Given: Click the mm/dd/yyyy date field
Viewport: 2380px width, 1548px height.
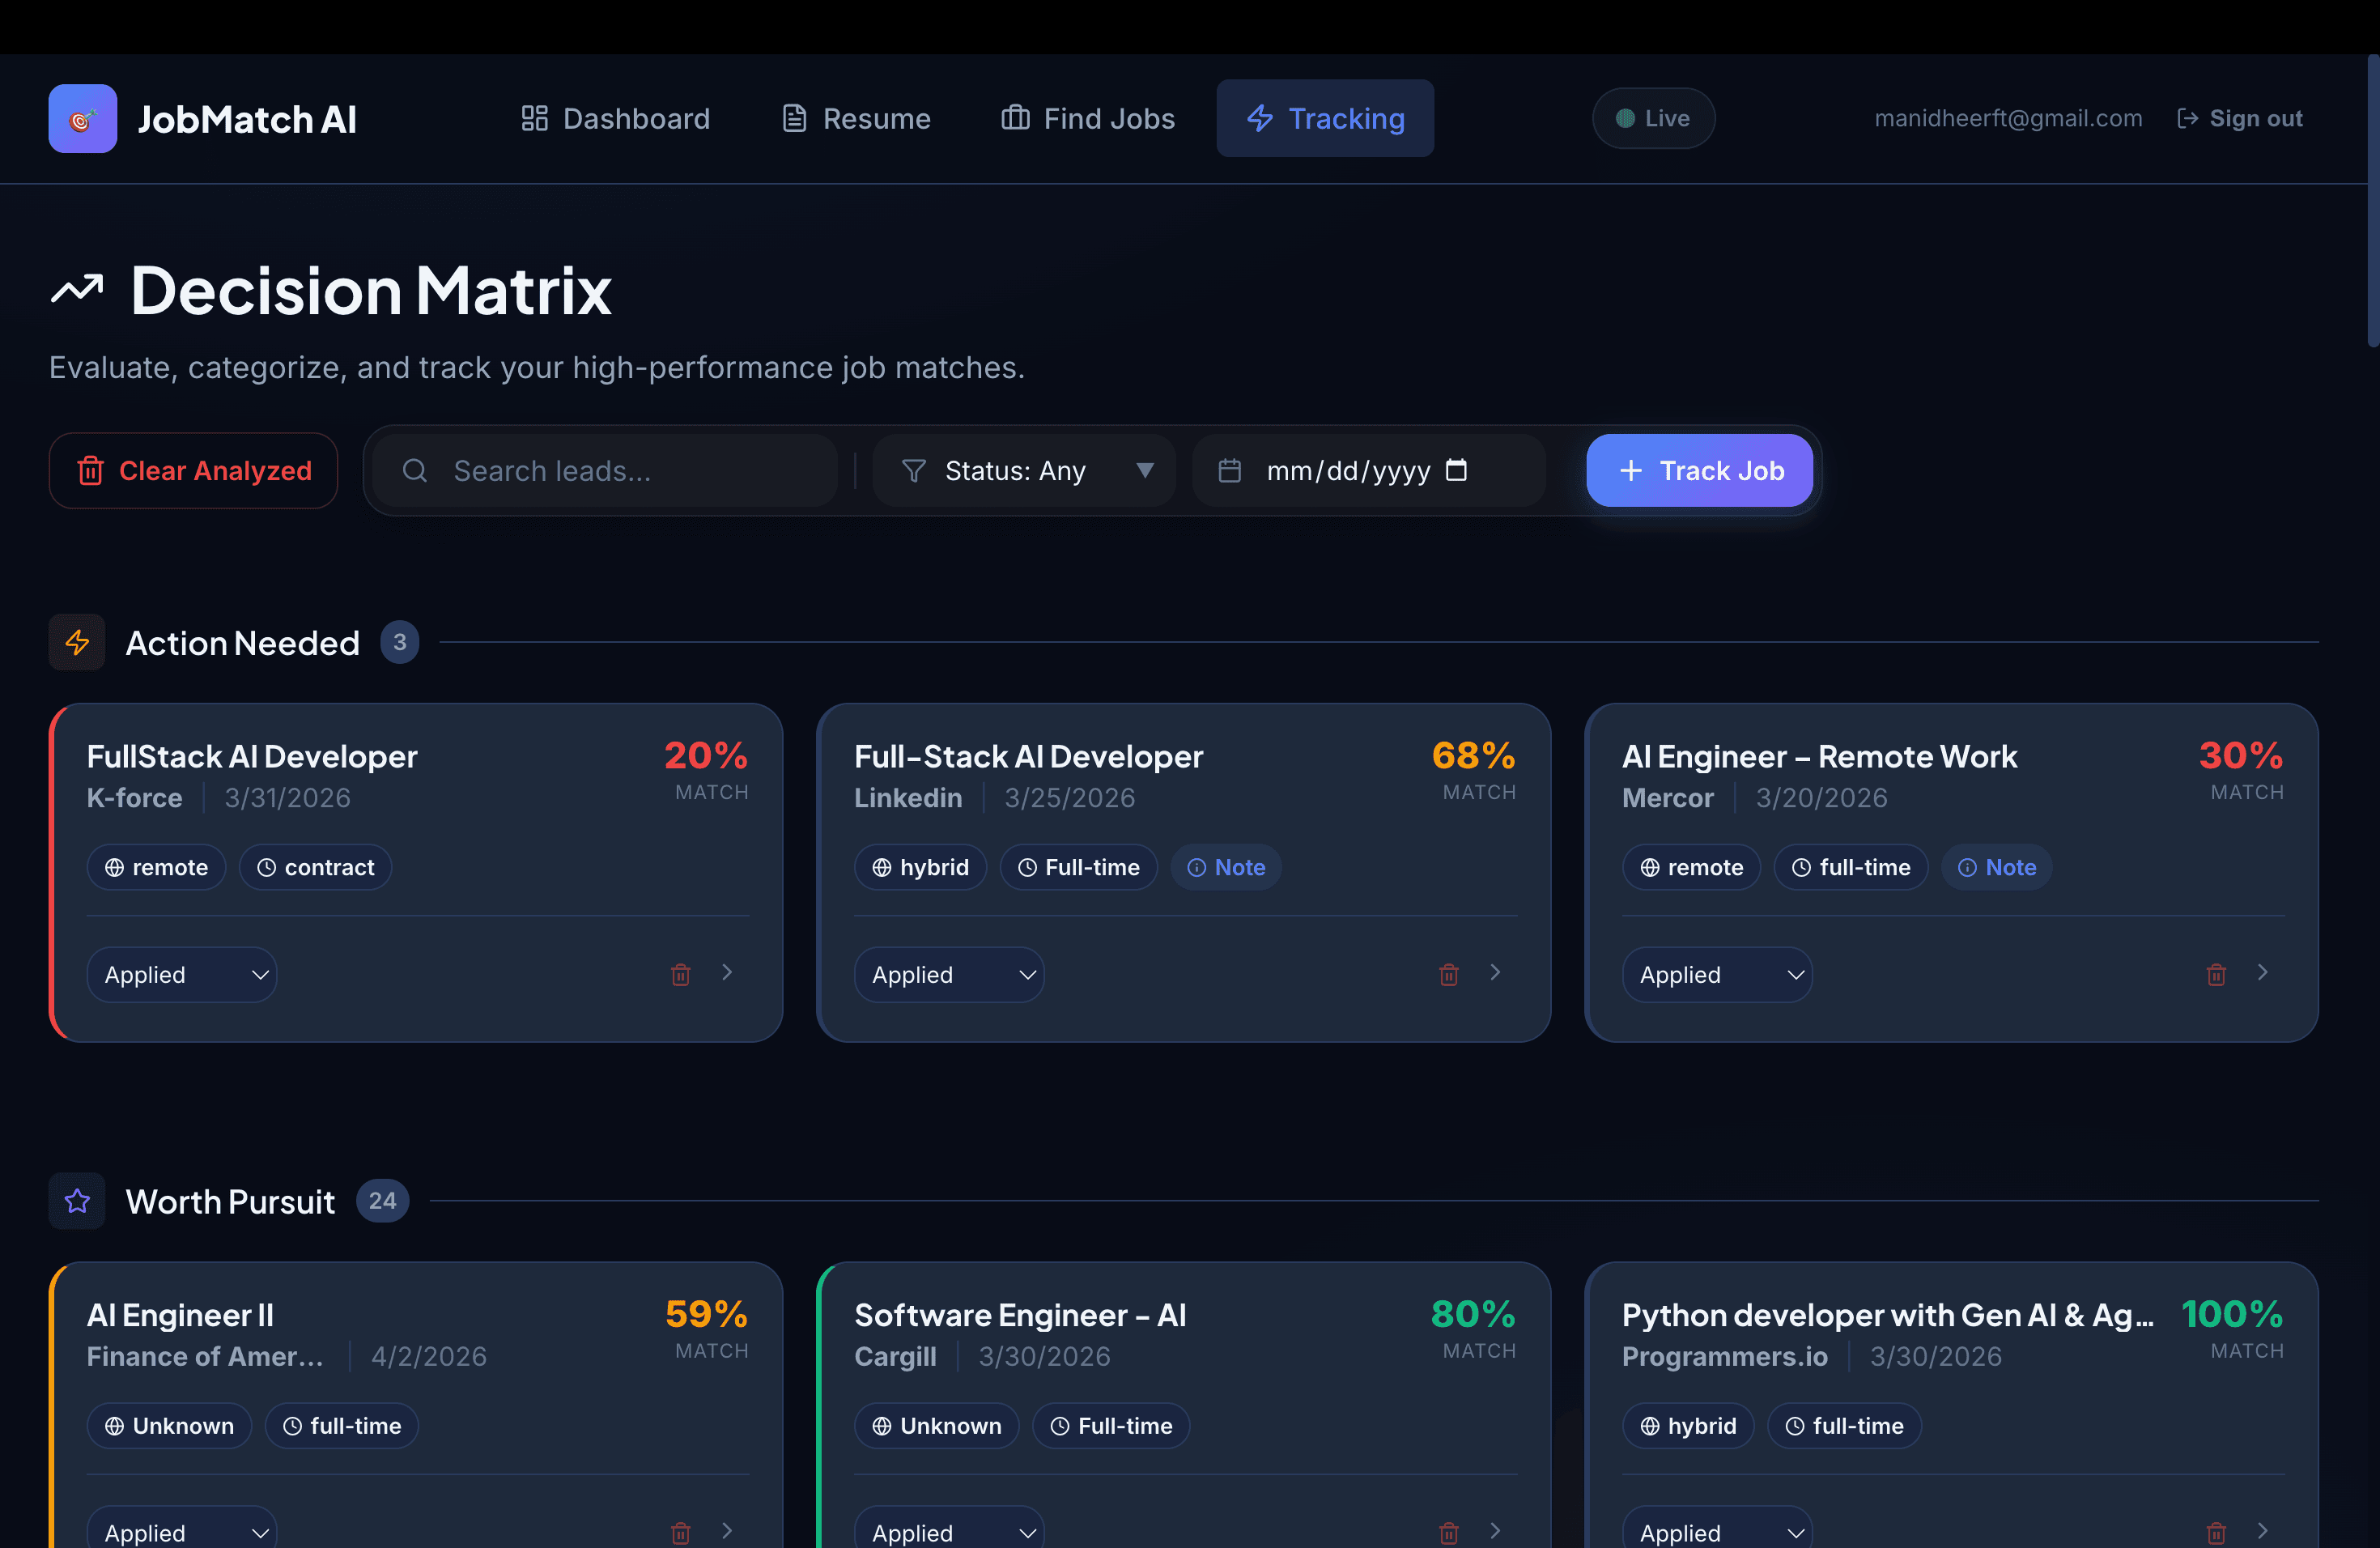Looking at the screenshot, I should (x=1368, y=471).
